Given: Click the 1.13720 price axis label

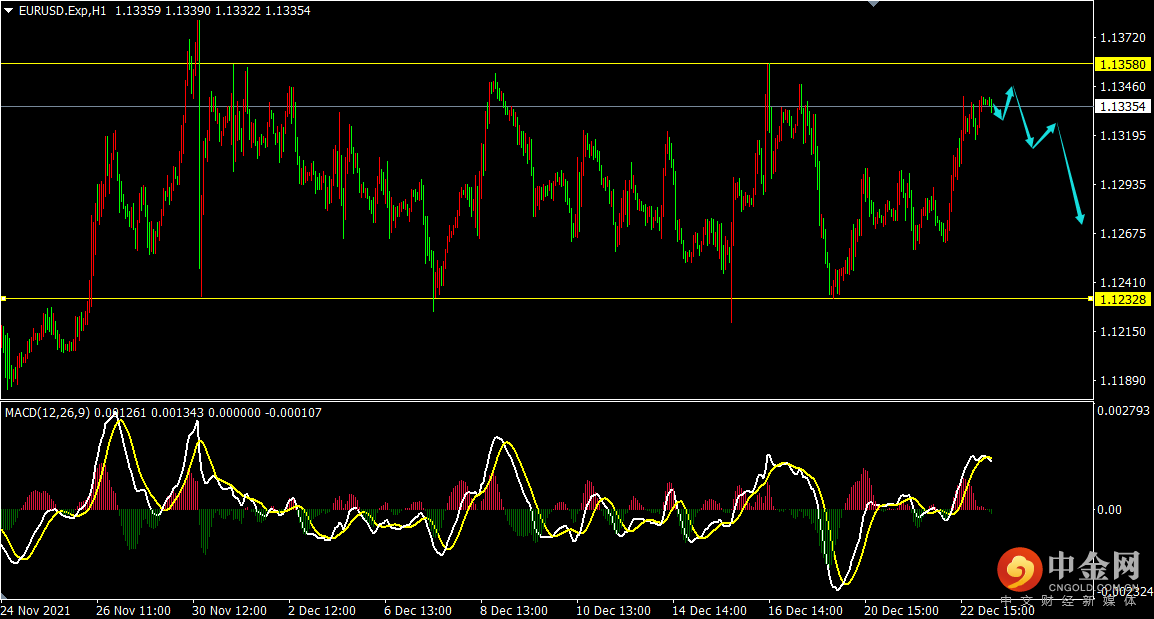Looking at the screenshot, I should coord(1122,38).
